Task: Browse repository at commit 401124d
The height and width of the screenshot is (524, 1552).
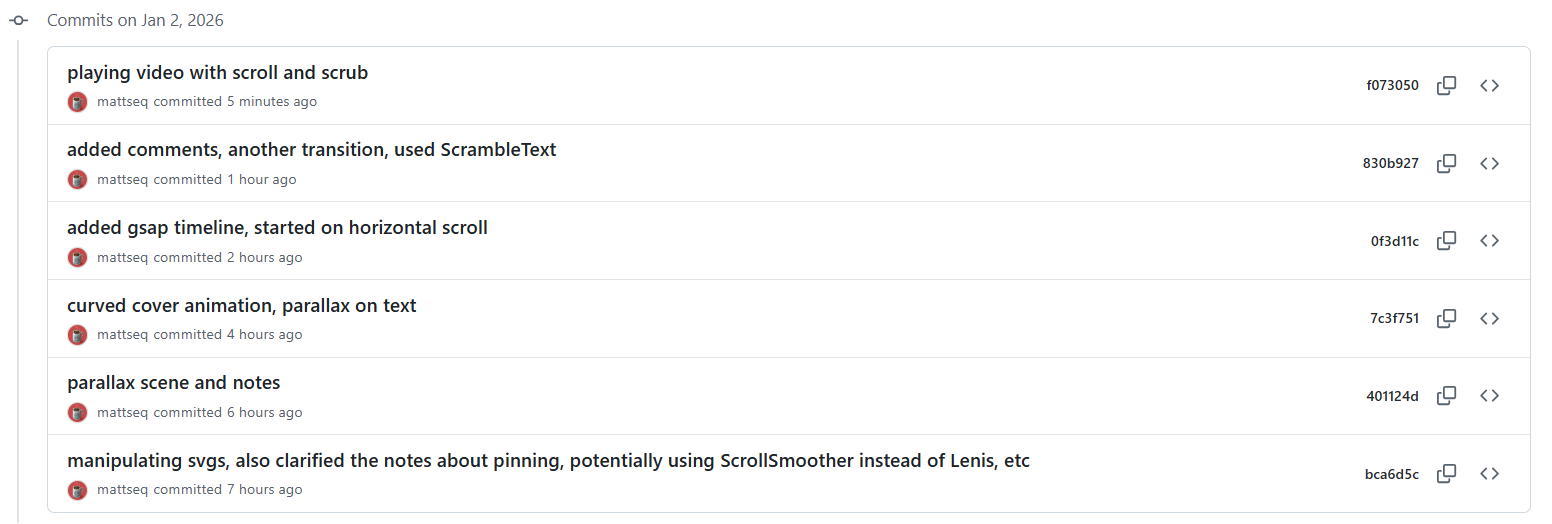Action: pyautogui.click(x=1489, y=396)
